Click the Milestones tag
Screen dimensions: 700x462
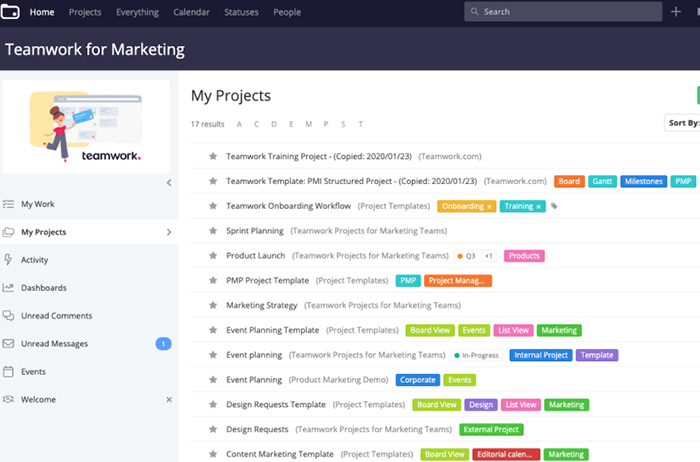click(644, 181)
